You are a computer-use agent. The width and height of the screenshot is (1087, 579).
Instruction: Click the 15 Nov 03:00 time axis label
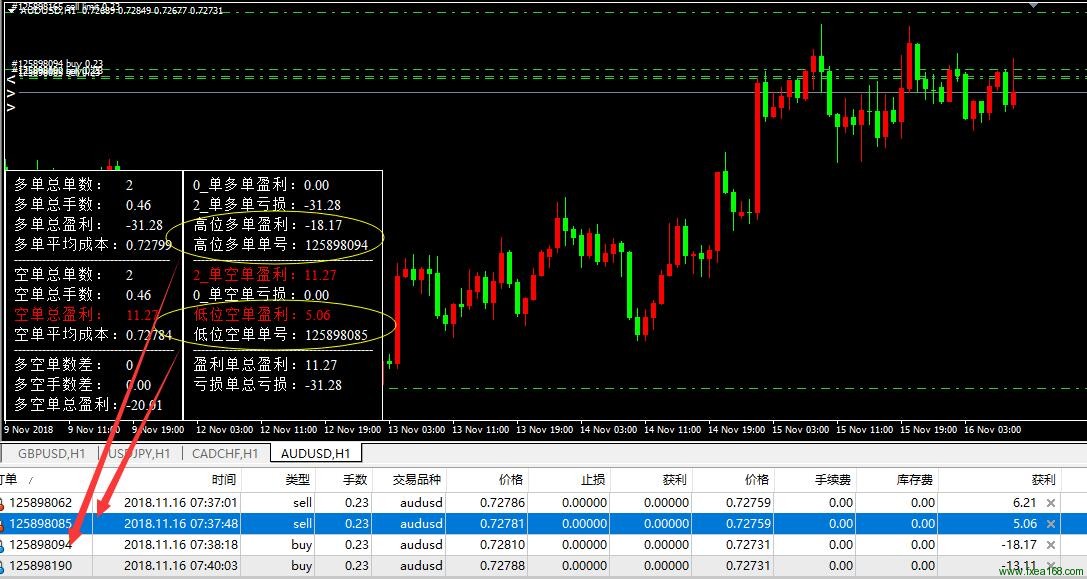(800, 430)
